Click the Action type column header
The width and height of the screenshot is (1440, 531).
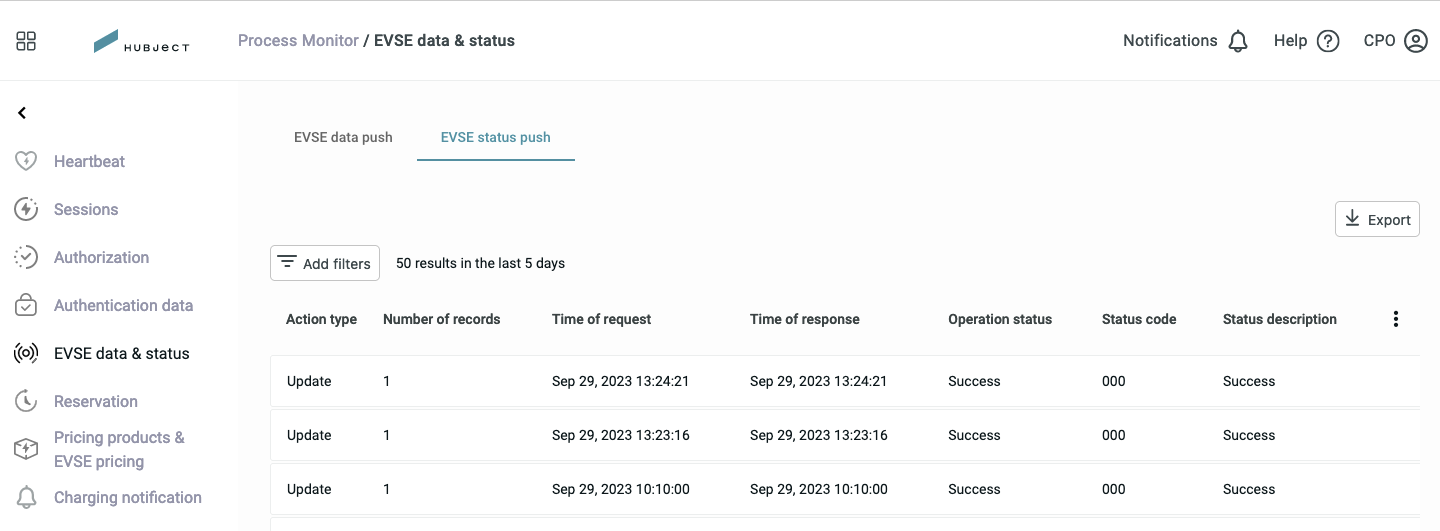pos(321,319)
